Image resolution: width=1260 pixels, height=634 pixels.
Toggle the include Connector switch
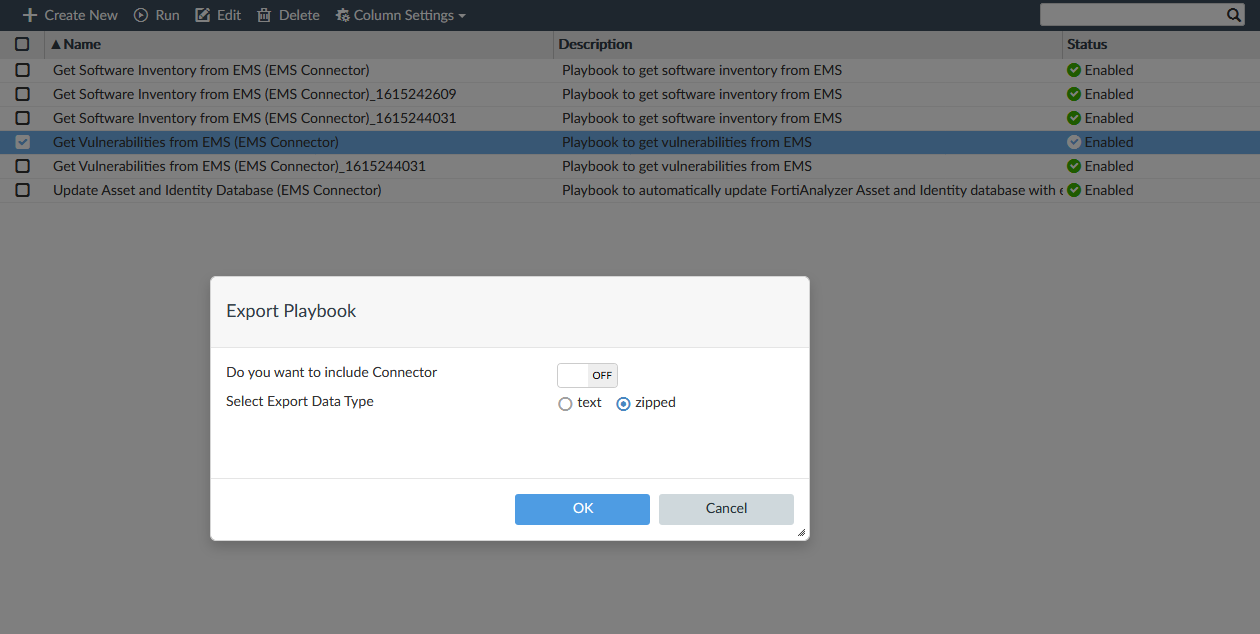pyautogui.click(x=587, y=375)
